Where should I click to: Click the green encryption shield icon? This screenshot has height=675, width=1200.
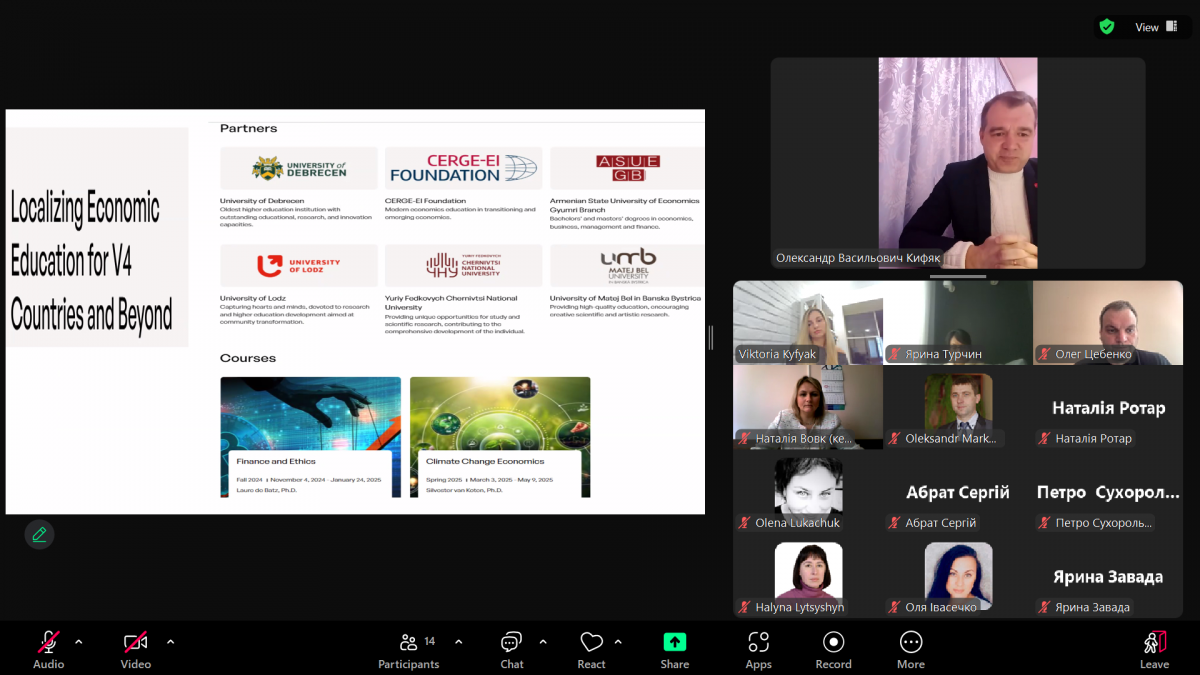(1107, 27)
